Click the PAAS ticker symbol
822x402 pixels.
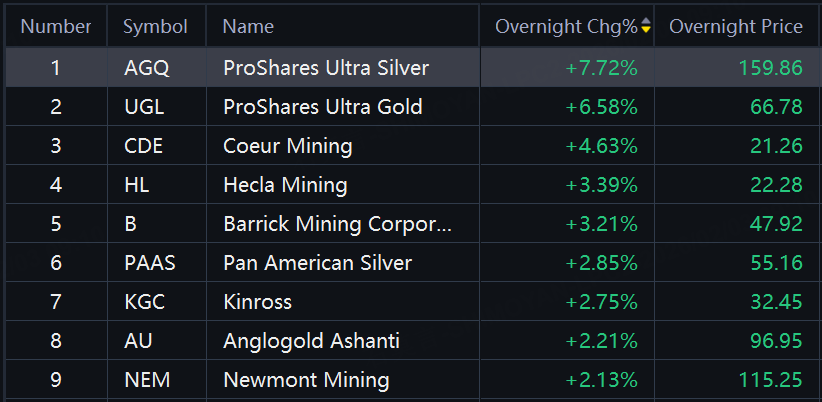(148, 263)
